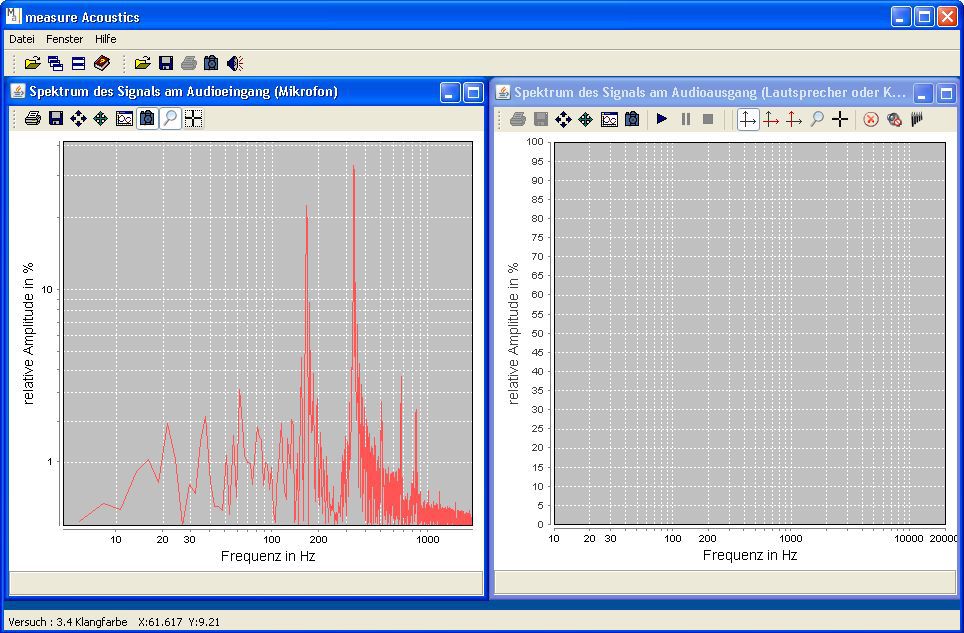Click the tile windows icon
The image size is (964, 633).
(78, 64)
